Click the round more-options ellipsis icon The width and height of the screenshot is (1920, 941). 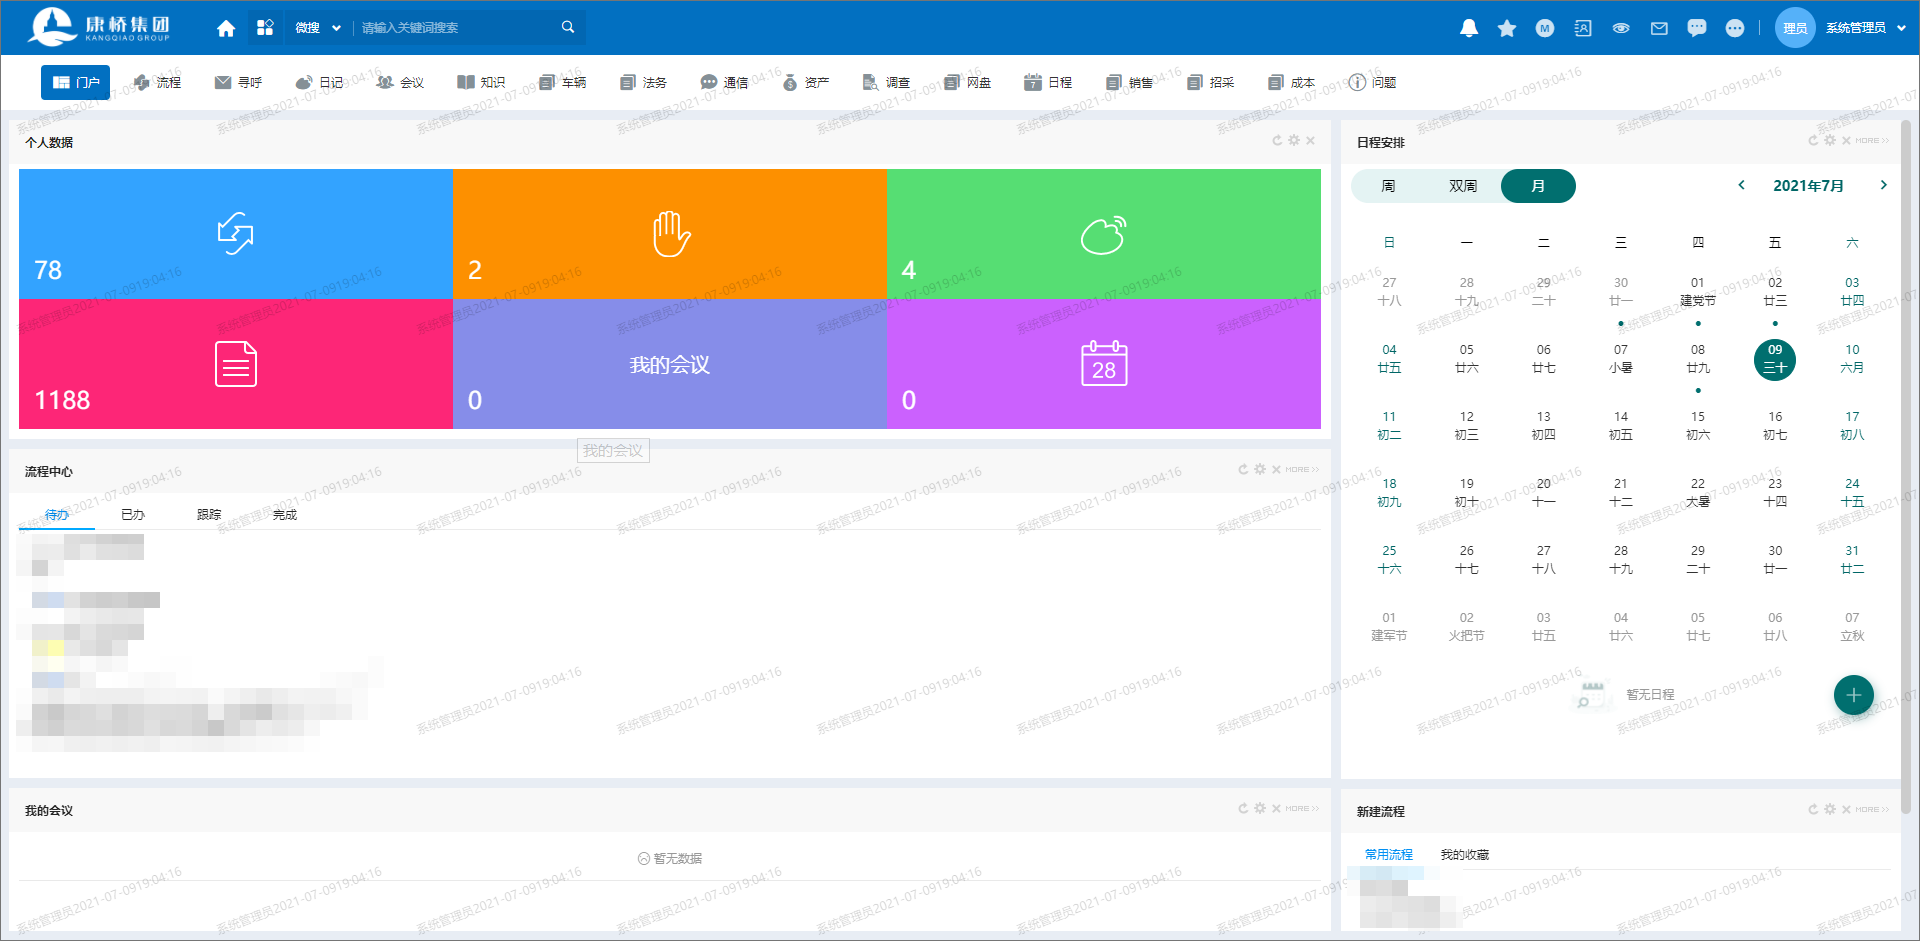(1735, 28)
